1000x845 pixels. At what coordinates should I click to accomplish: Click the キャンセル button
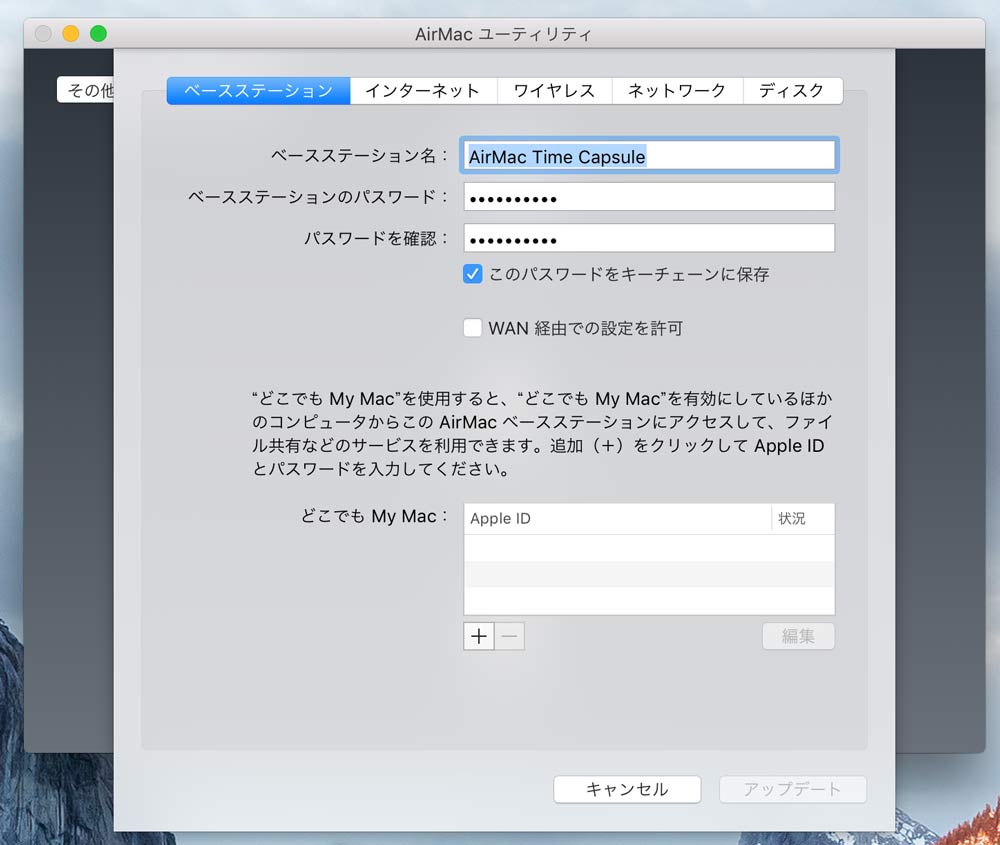coord(627,790)
